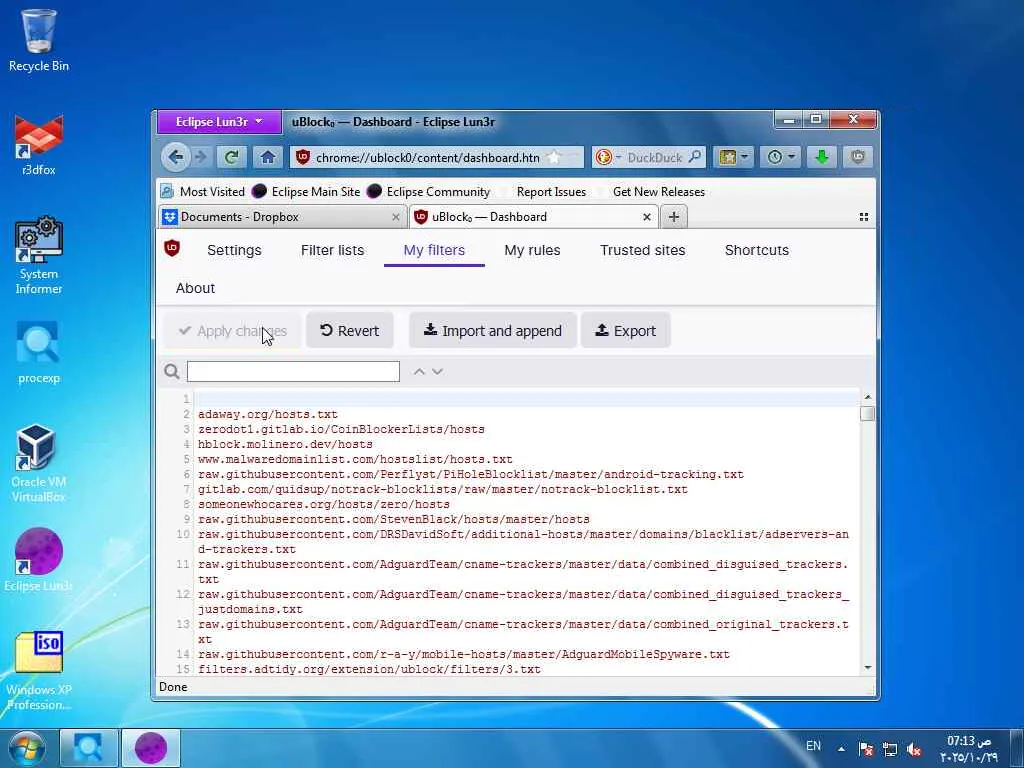
Task: Click the Eclipse Lun3r taskbar button
Action: [x=151, y=748]
